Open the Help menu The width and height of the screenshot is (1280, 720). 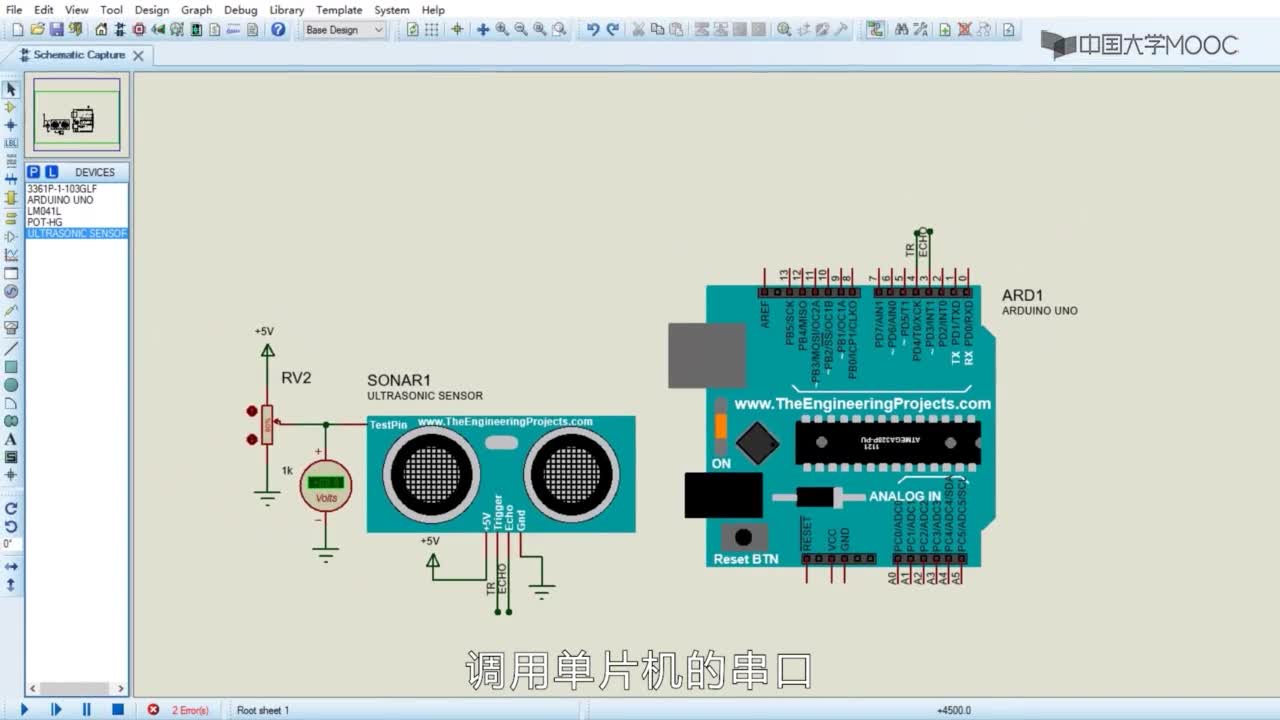click(433, 10)
